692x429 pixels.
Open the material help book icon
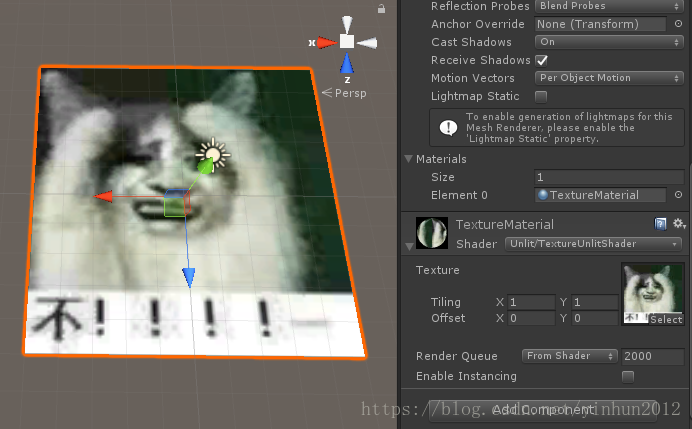[660, 224]
